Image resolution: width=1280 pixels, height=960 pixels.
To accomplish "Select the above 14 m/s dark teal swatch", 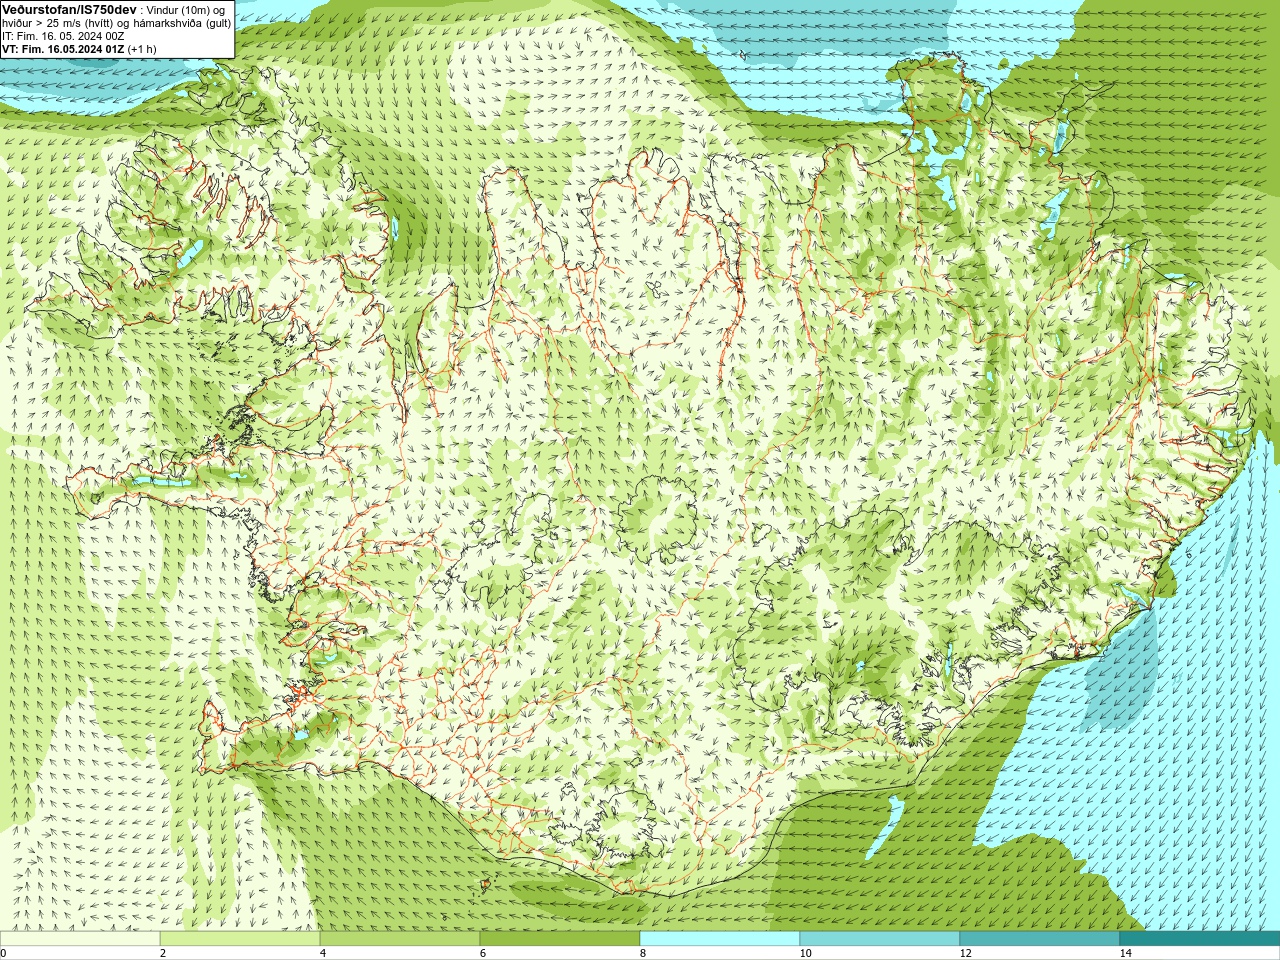I will (x=1200, y=938).
